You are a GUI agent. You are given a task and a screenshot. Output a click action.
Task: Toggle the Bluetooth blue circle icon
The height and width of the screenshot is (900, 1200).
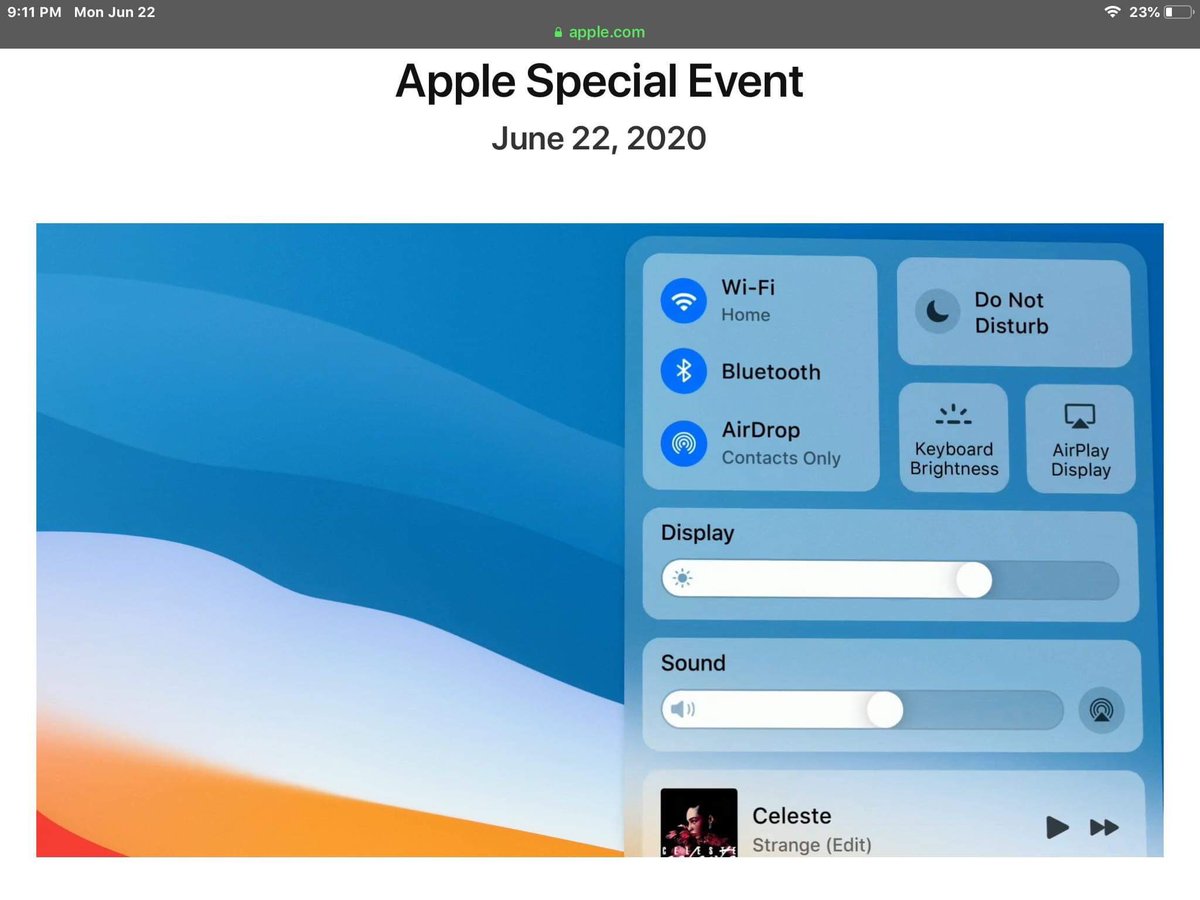(684, 372)
